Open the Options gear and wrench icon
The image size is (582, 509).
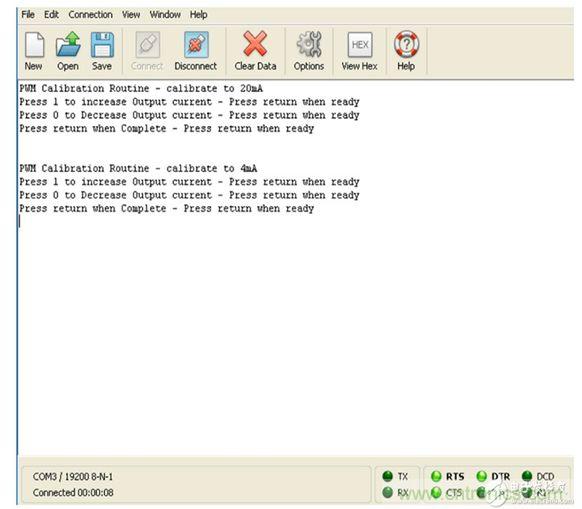(x=309, y=45)
